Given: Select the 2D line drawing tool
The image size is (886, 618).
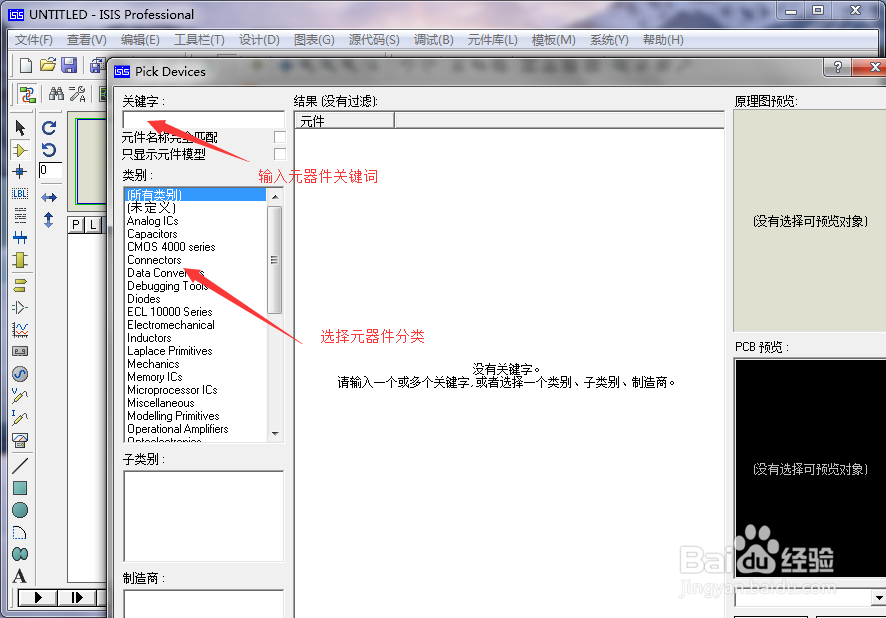Looking at the screenshot, I should pos(20,465).
